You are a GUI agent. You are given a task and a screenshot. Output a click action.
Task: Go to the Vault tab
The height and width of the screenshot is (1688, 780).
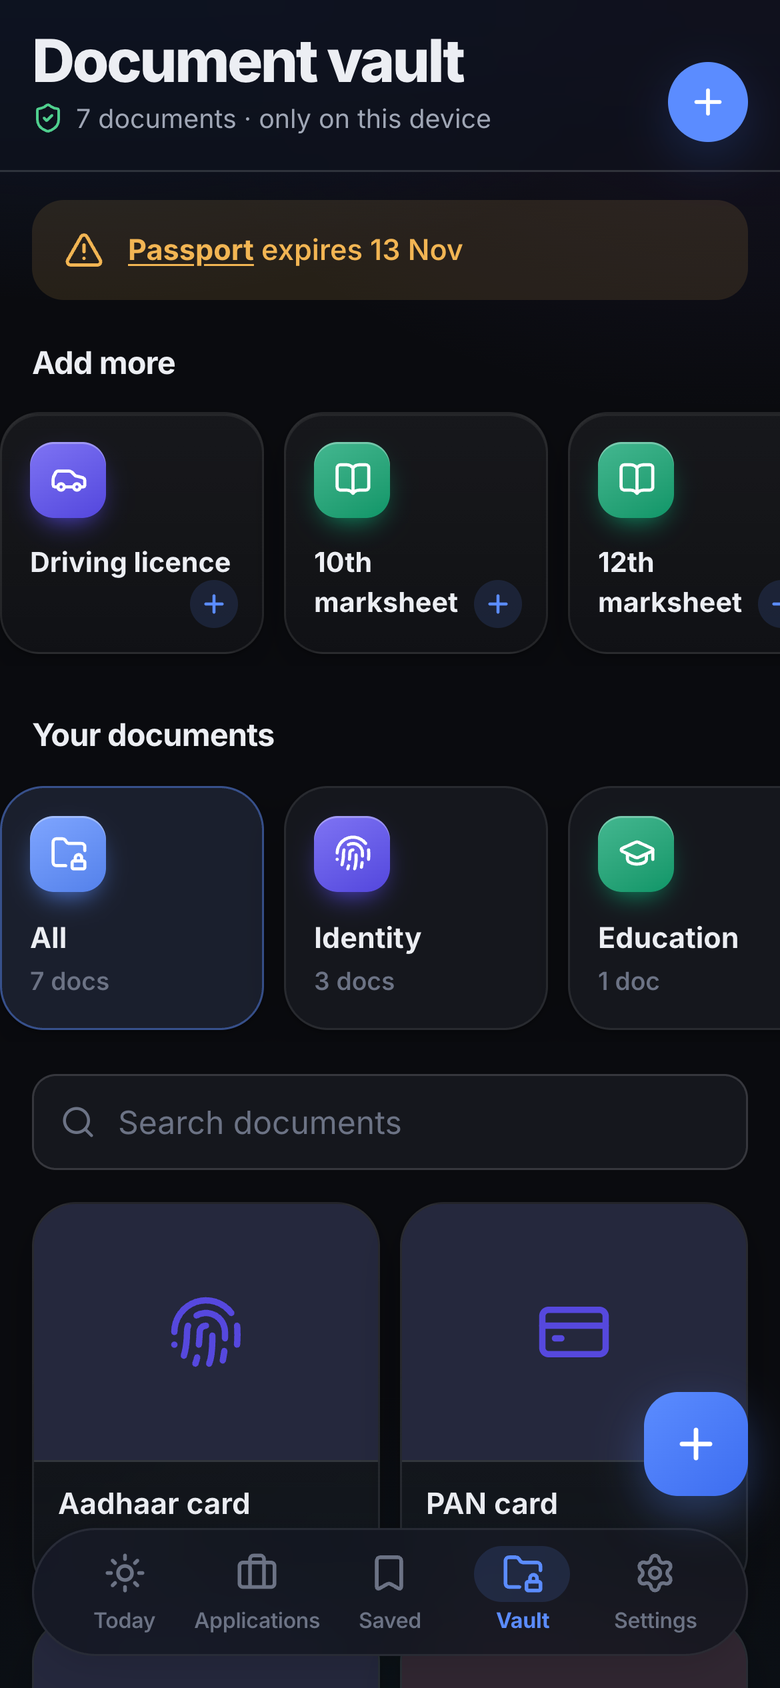point(522,1592)
